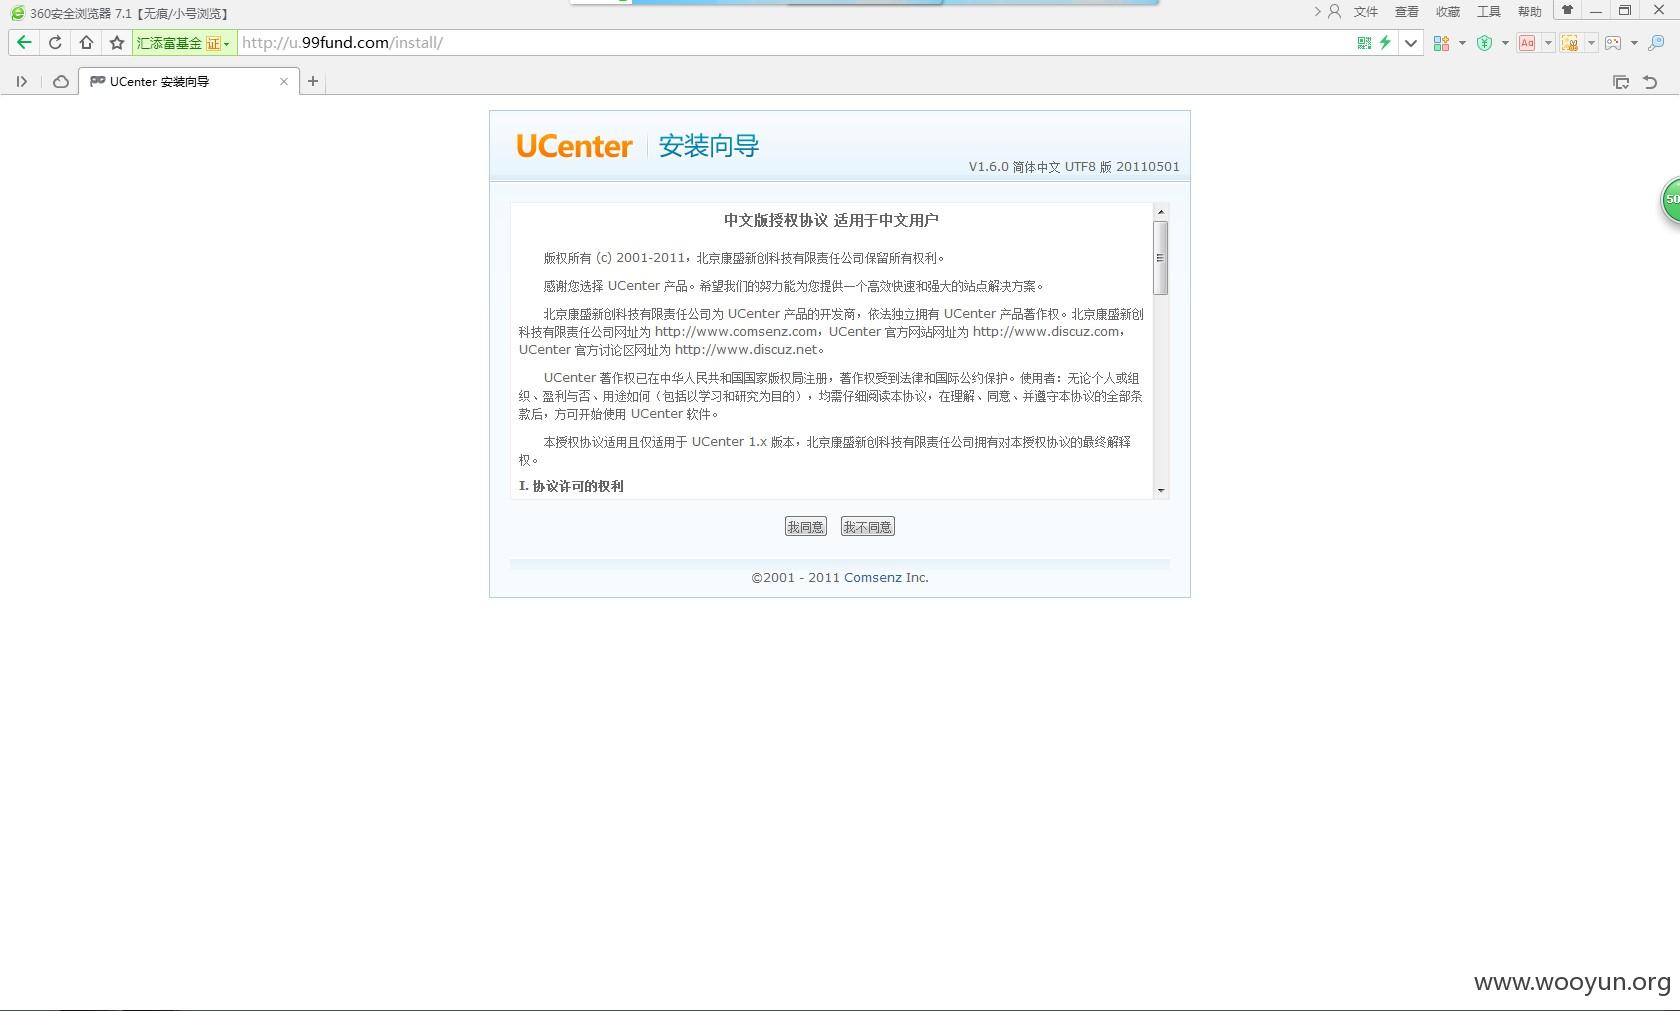The image size is (1680, 1011).
Task: Open the QR code icon in address bar
Action: pos(1364,43)
